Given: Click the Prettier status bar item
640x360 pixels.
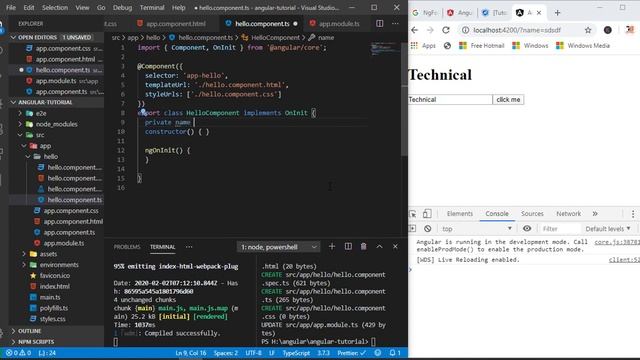Looking at the screenshot, I should [351, 353].
